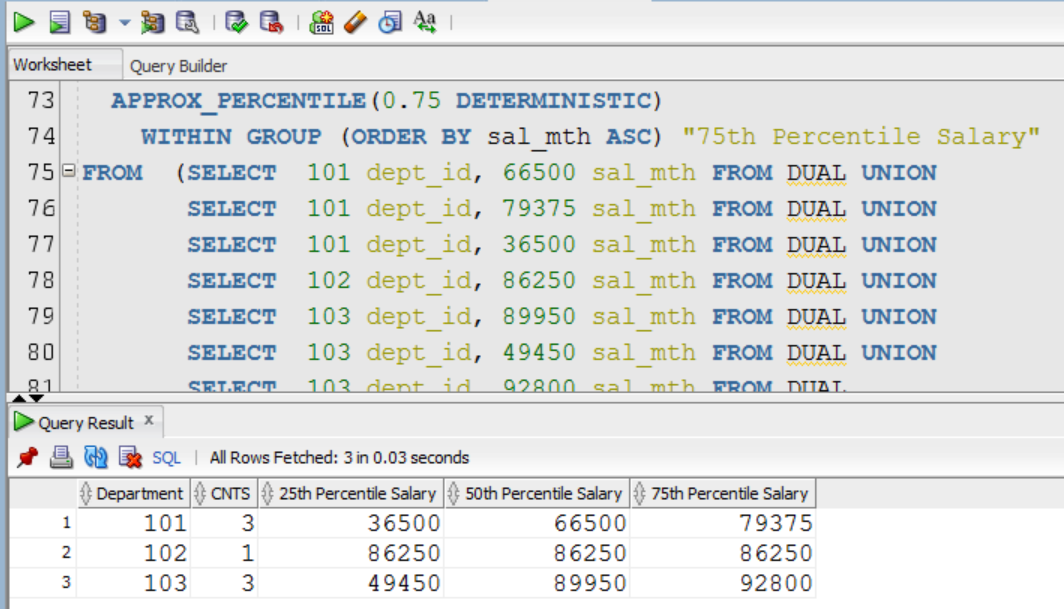Refresh the query result
Image resolution: width=1064 pixels, height=609 pixels.
pos(96,458)
